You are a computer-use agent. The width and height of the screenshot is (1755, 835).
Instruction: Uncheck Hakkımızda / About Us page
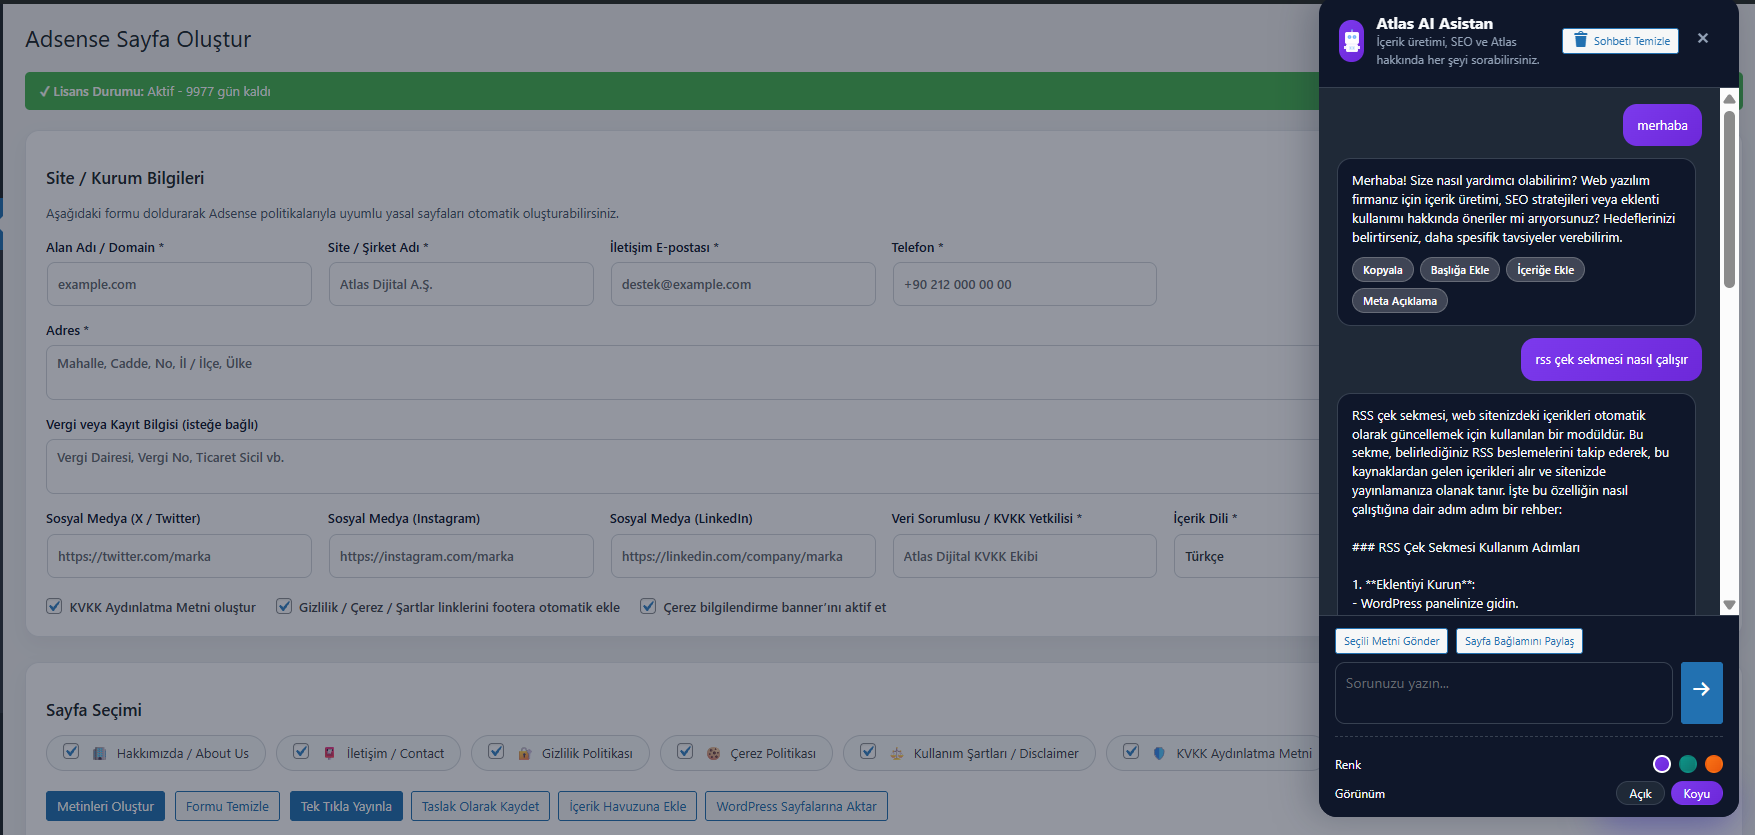pos(71,751)
